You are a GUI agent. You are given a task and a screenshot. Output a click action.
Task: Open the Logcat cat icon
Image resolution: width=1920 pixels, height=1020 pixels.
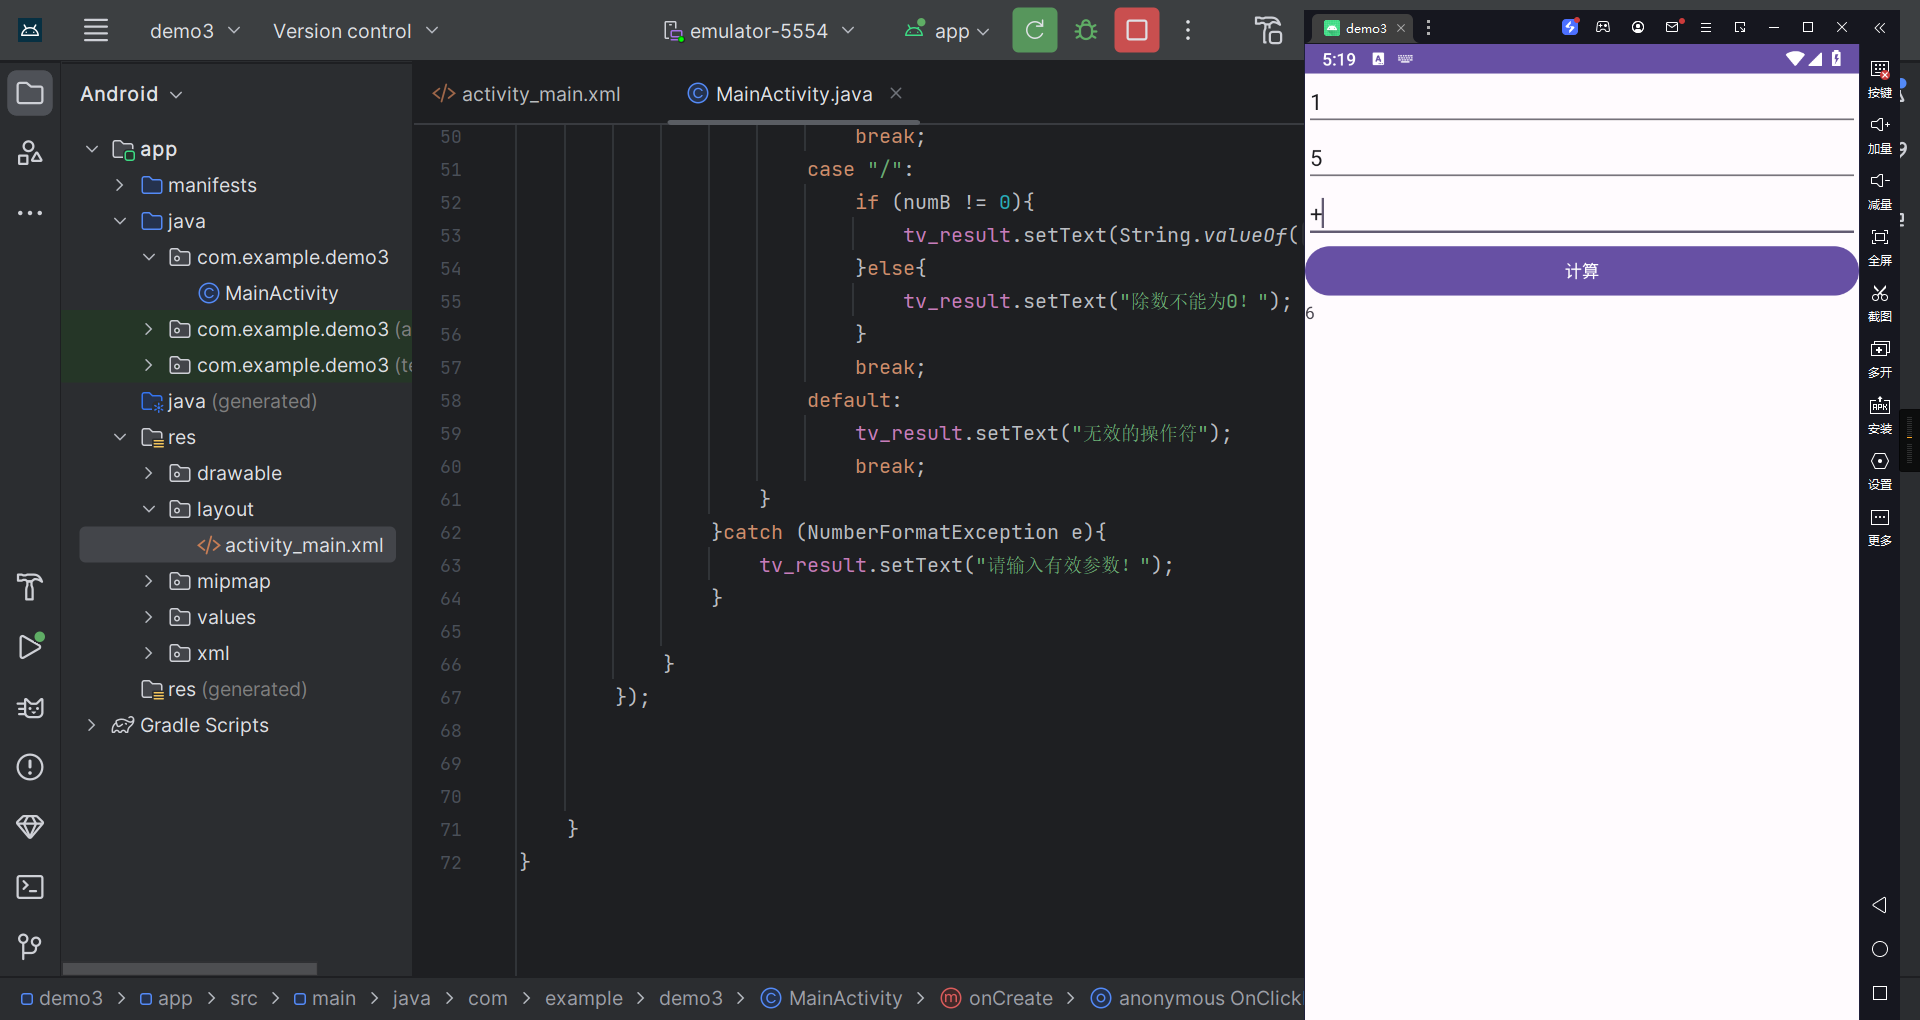[30, 707]
